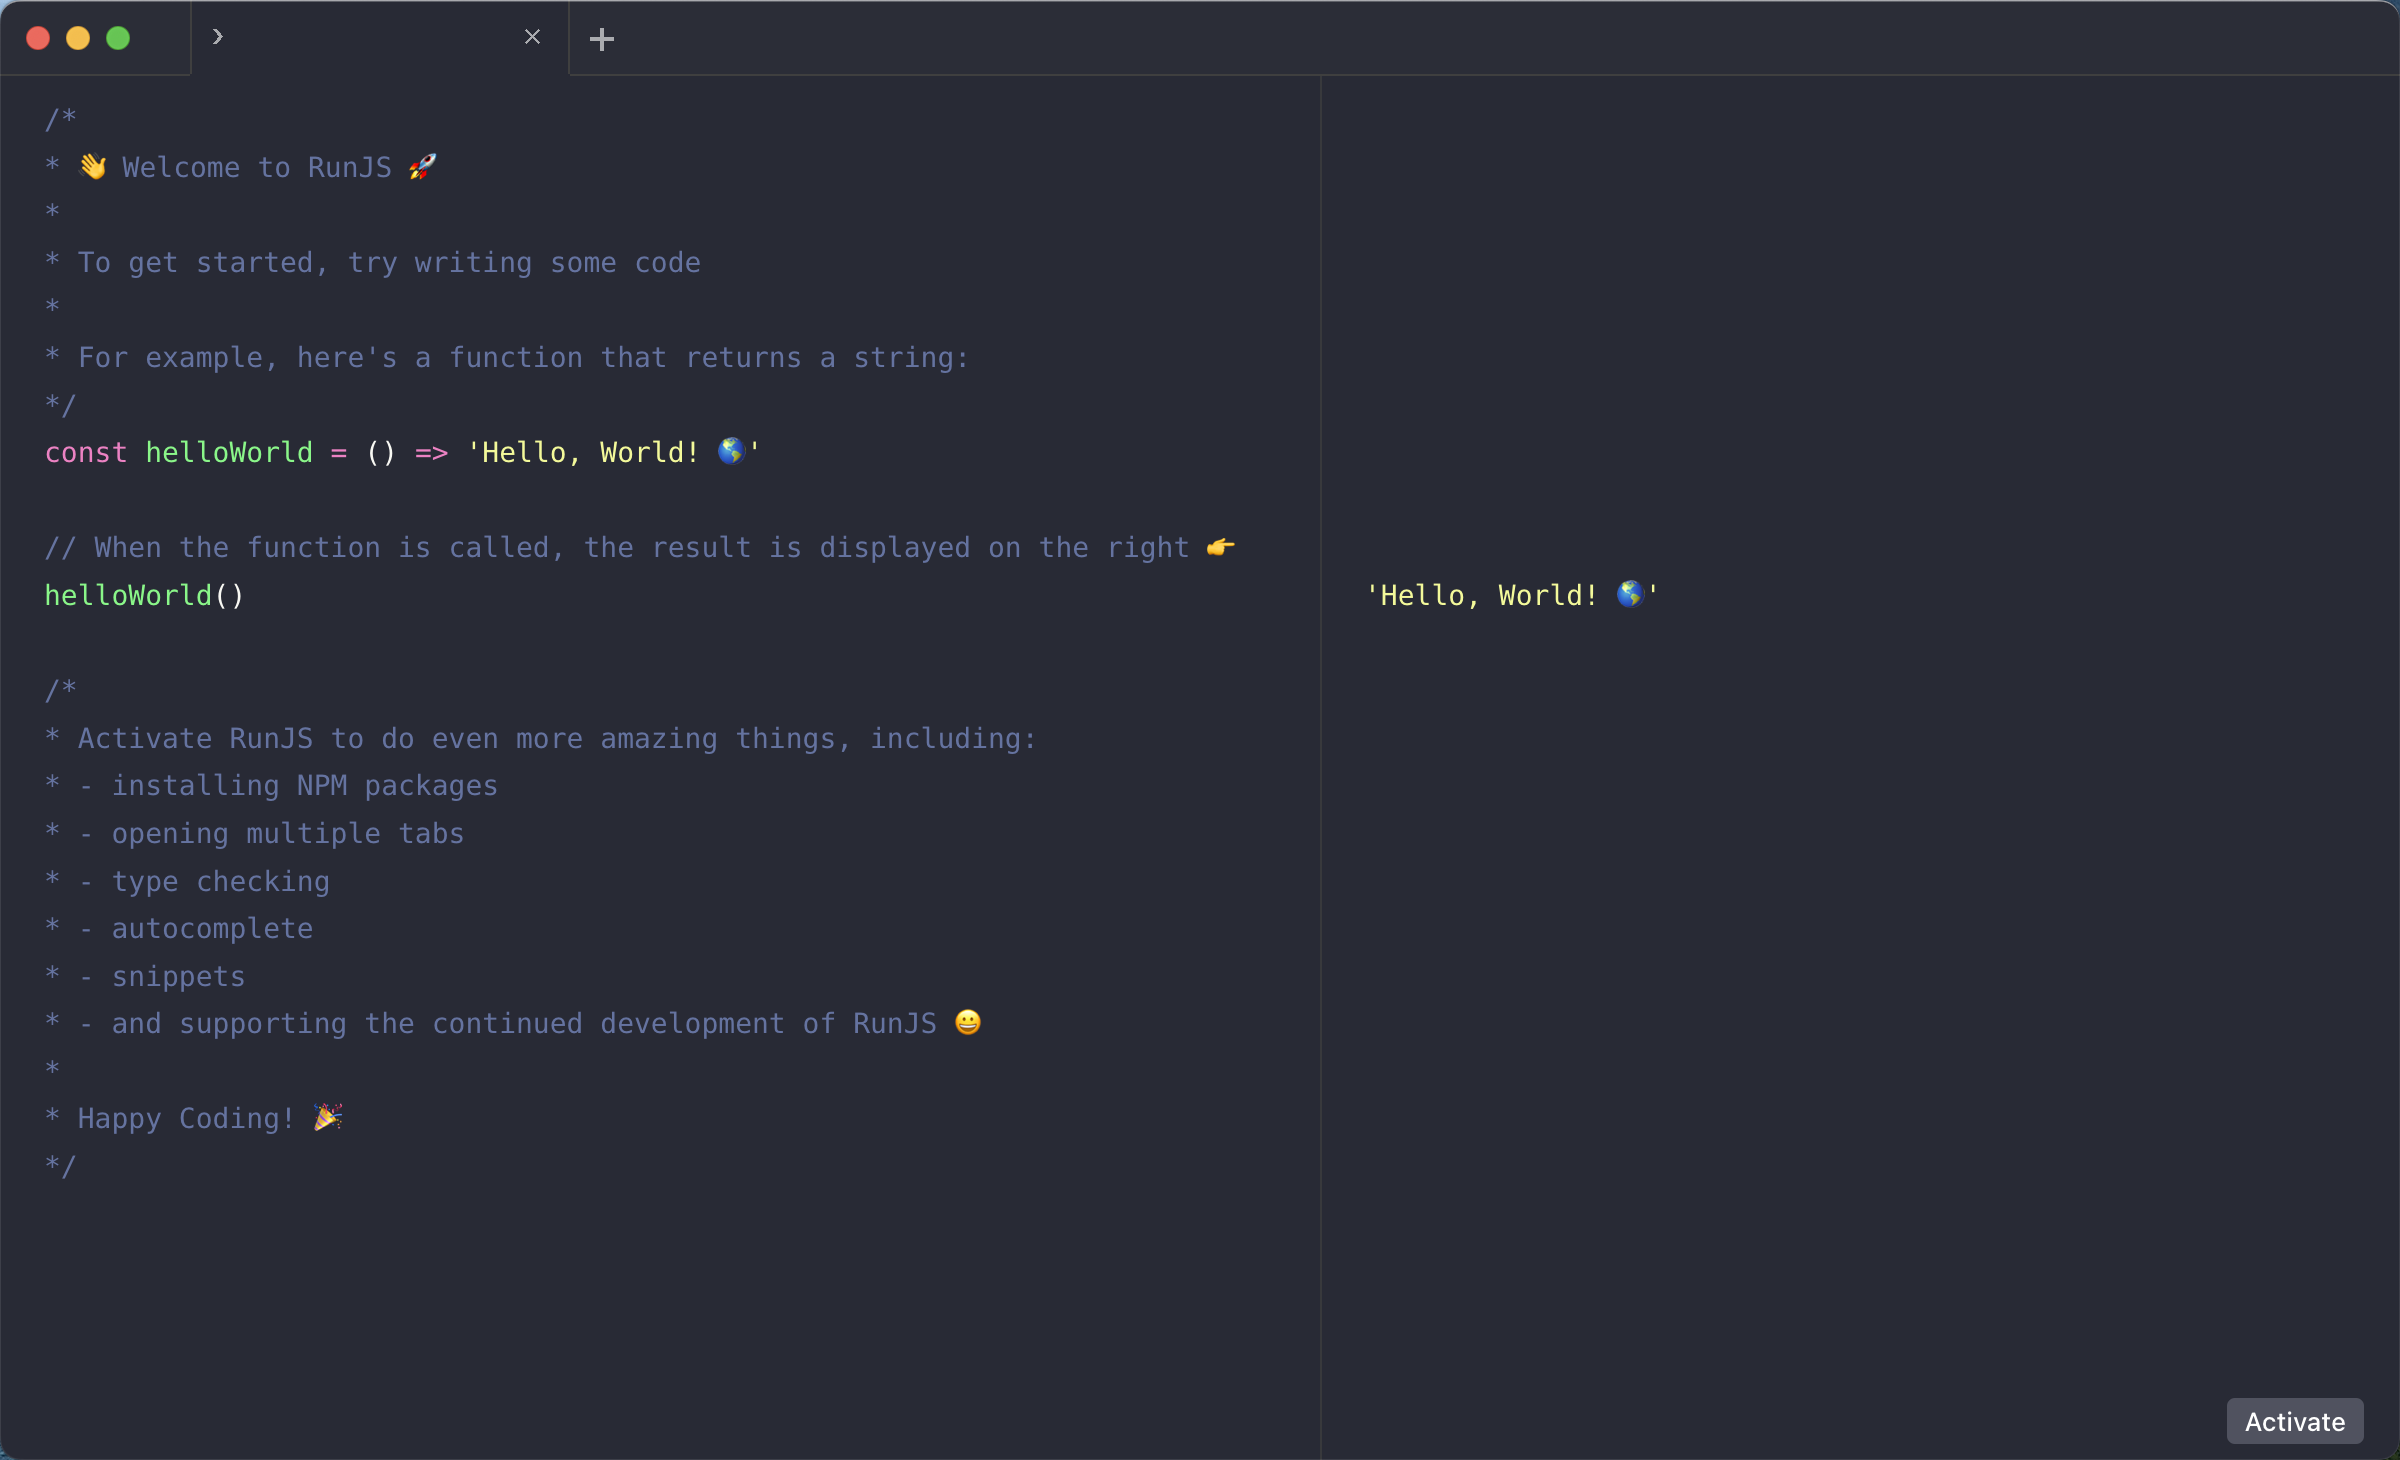Select the tab with chevron prompt icon

coord(380,38)
